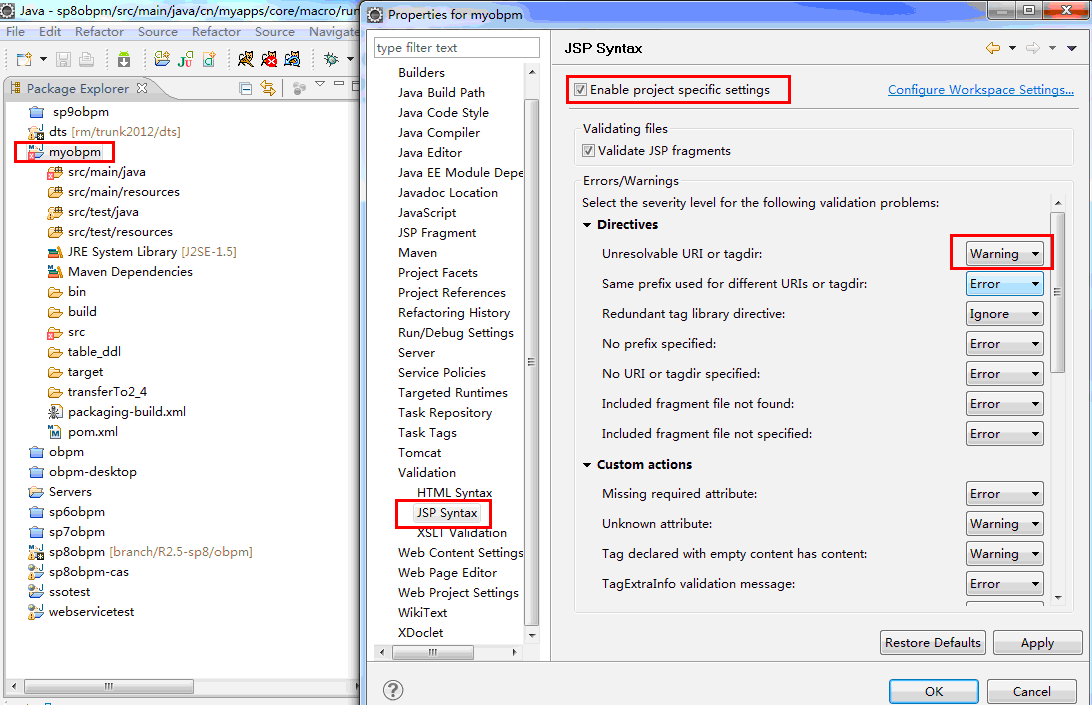The height and width of the screenshot is (705, 1092).
Task: Collapse the Custom actions section
Action: click(587, 465)
